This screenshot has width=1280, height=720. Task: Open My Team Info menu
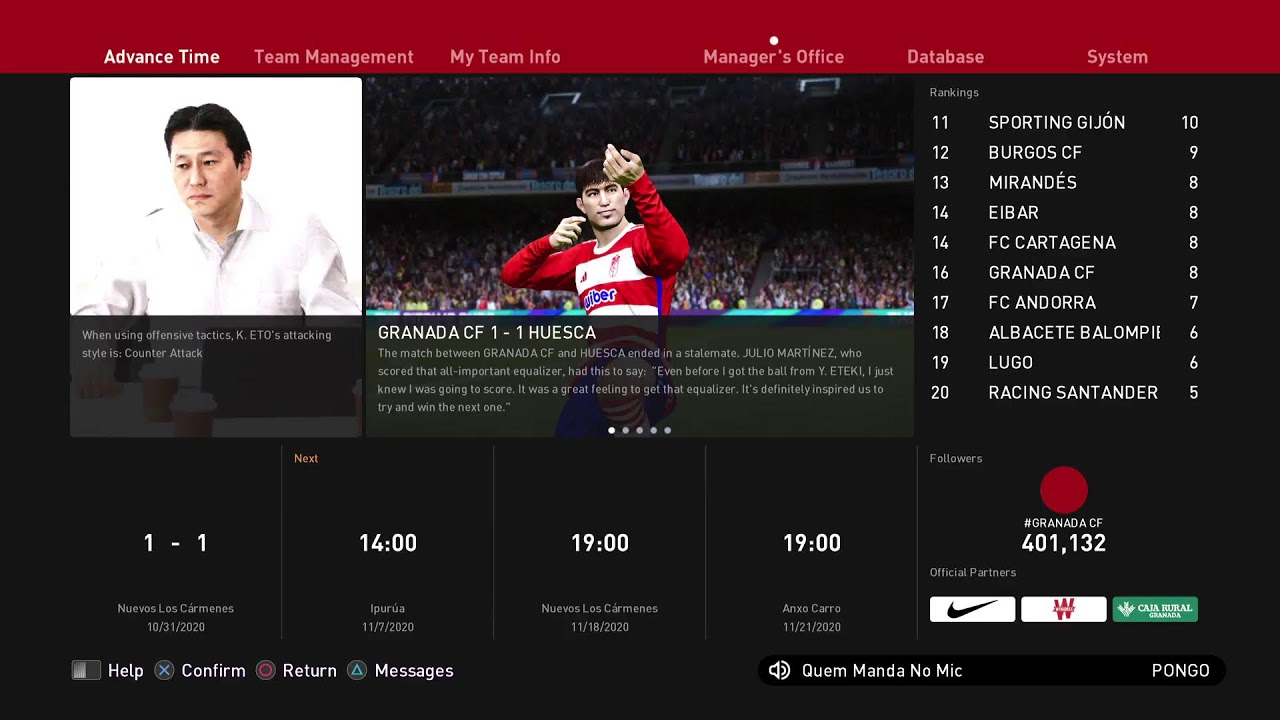tap(505, 57)
